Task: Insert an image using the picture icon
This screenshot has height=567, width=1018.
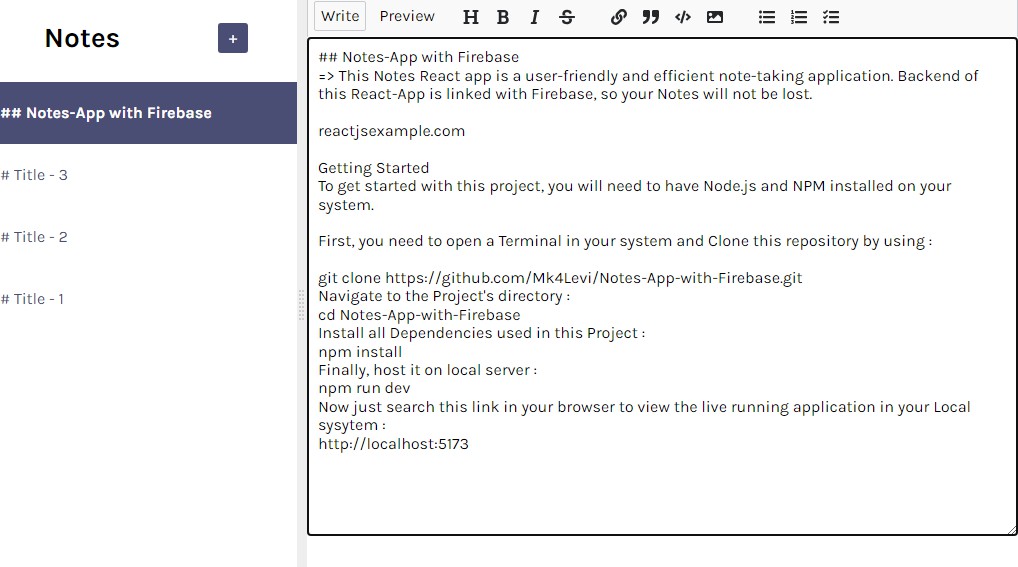Action: pos(715,17)
